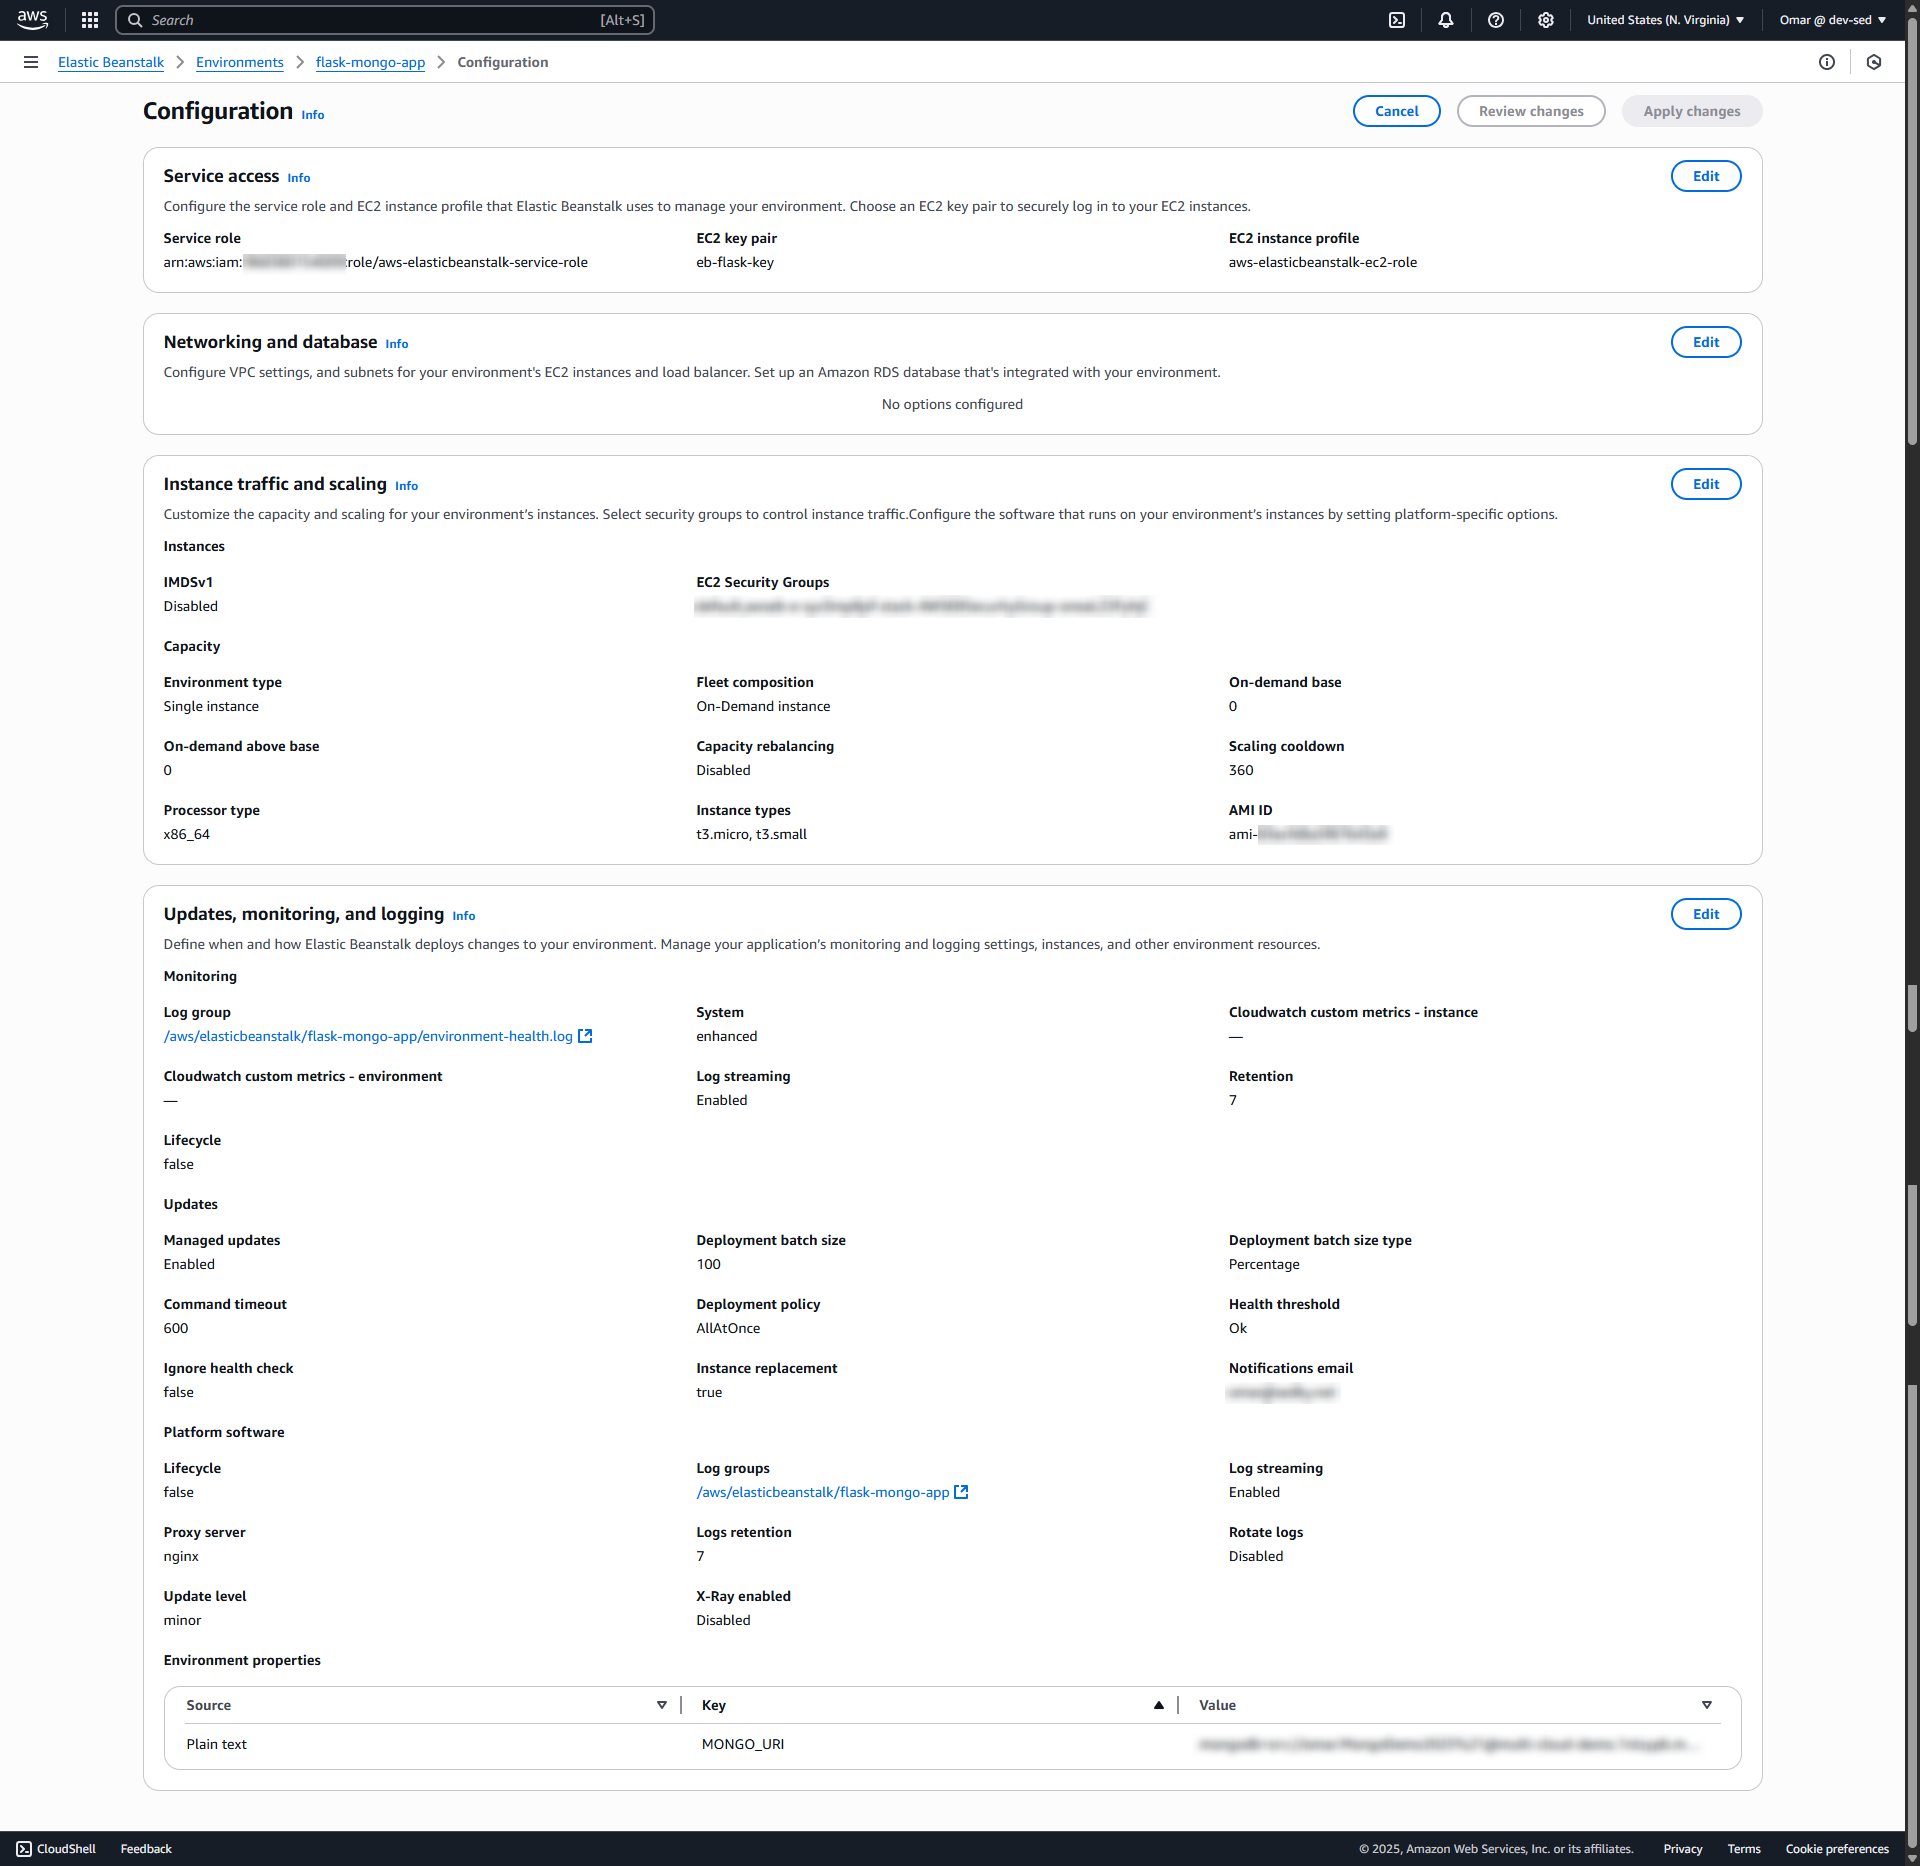Sort the Key column in Environment properties
This screenshot has width=1920, height=1866.
point(1159,1705)
